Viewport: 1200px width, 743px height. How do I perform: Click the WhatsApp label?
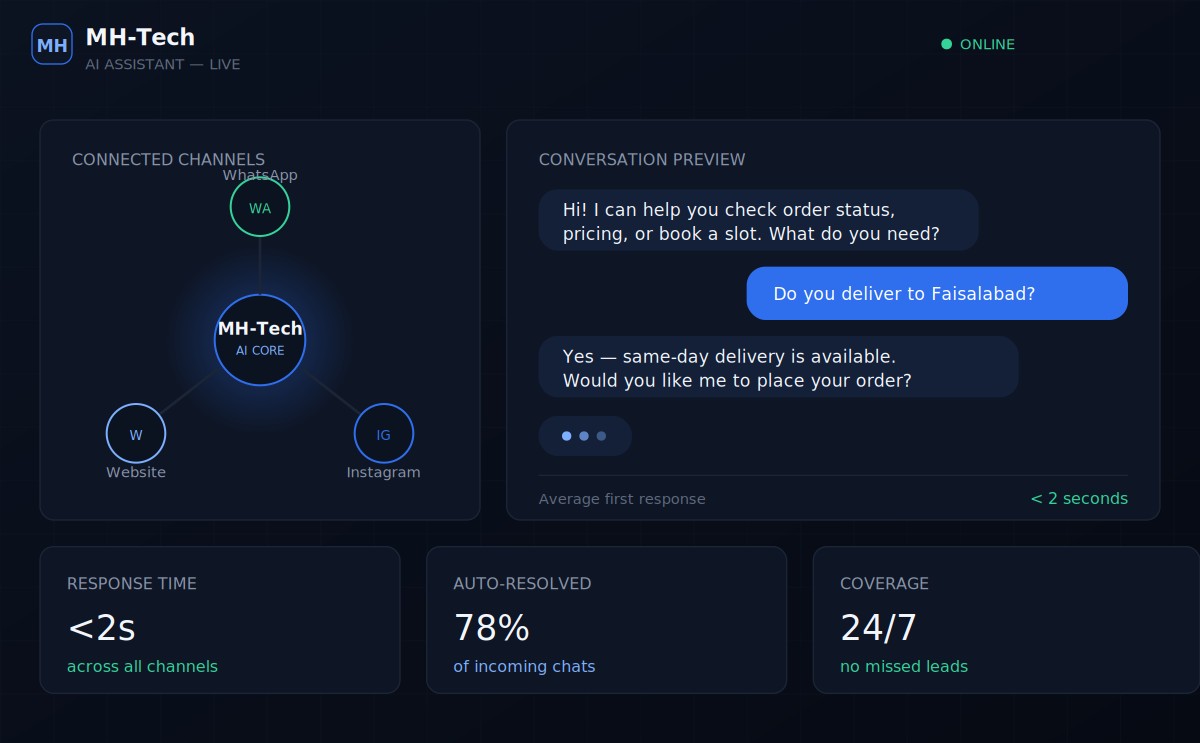coord(260,175)
